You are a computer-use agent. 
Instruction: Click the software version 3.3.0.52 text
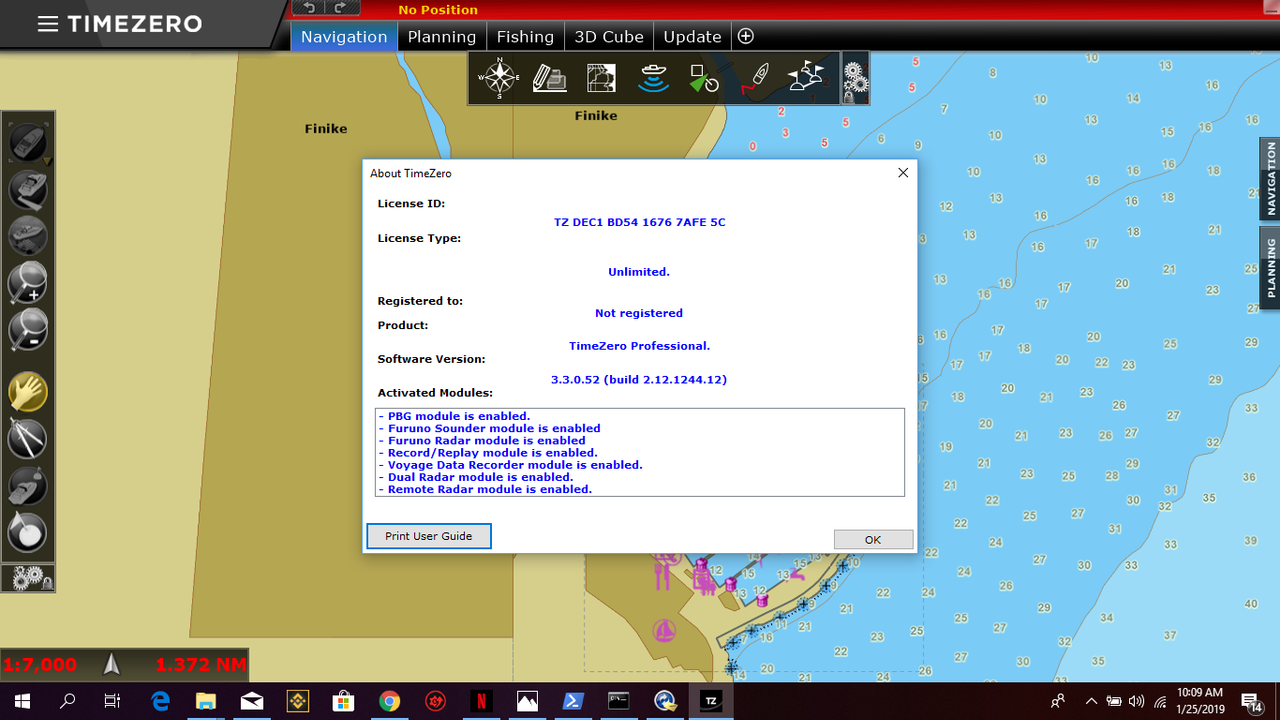(x=639, y=380)
